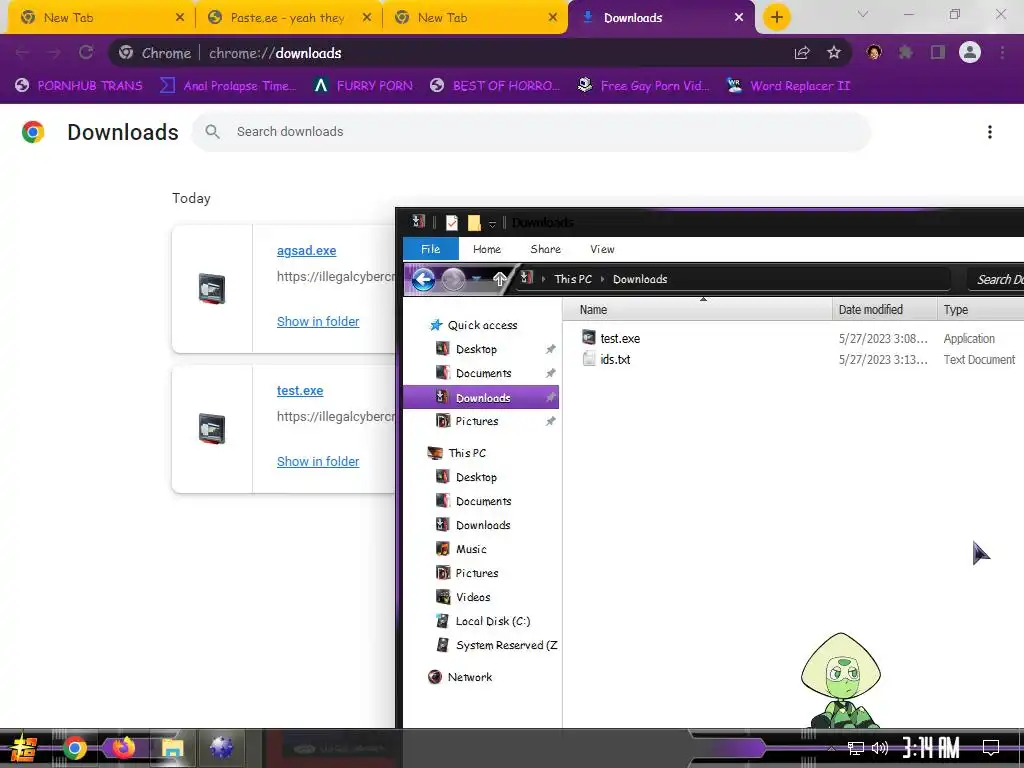Open the Chrome three-dot main menu

1002,52
